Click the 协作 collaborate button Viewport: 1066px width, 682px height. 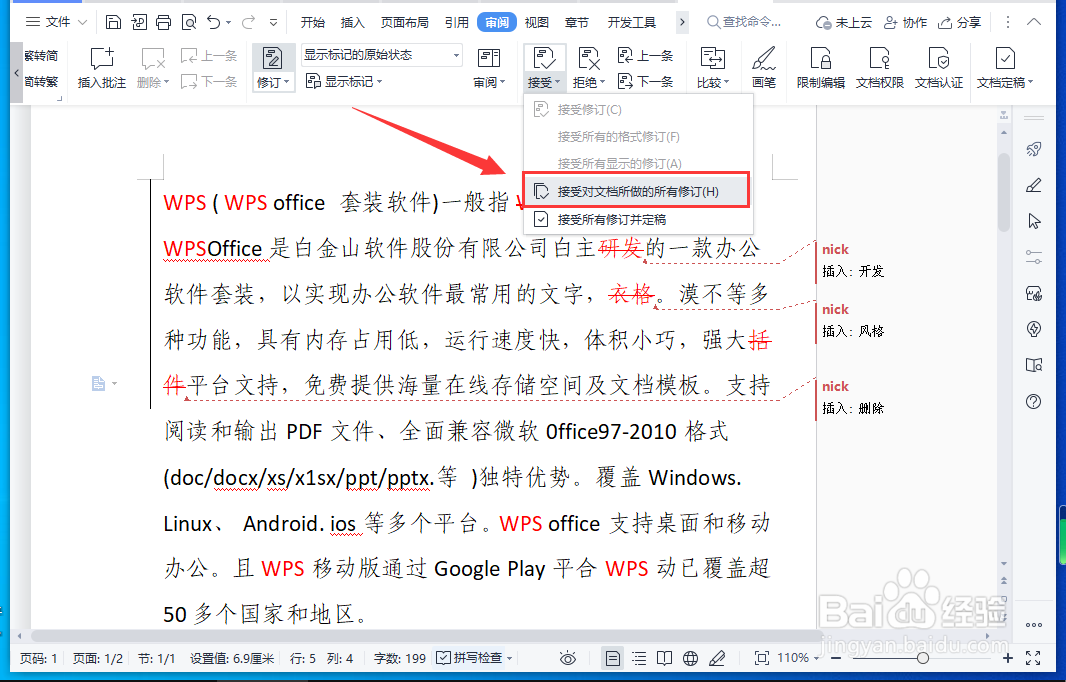[905, 22]
